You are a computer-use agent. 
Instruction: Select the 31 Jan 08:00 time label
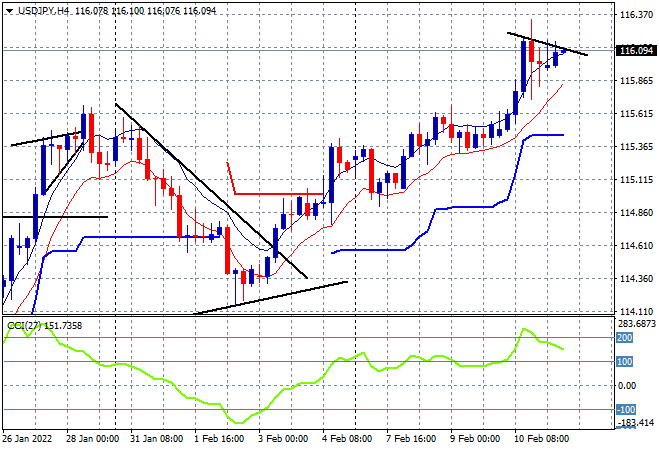click(157, 439)
